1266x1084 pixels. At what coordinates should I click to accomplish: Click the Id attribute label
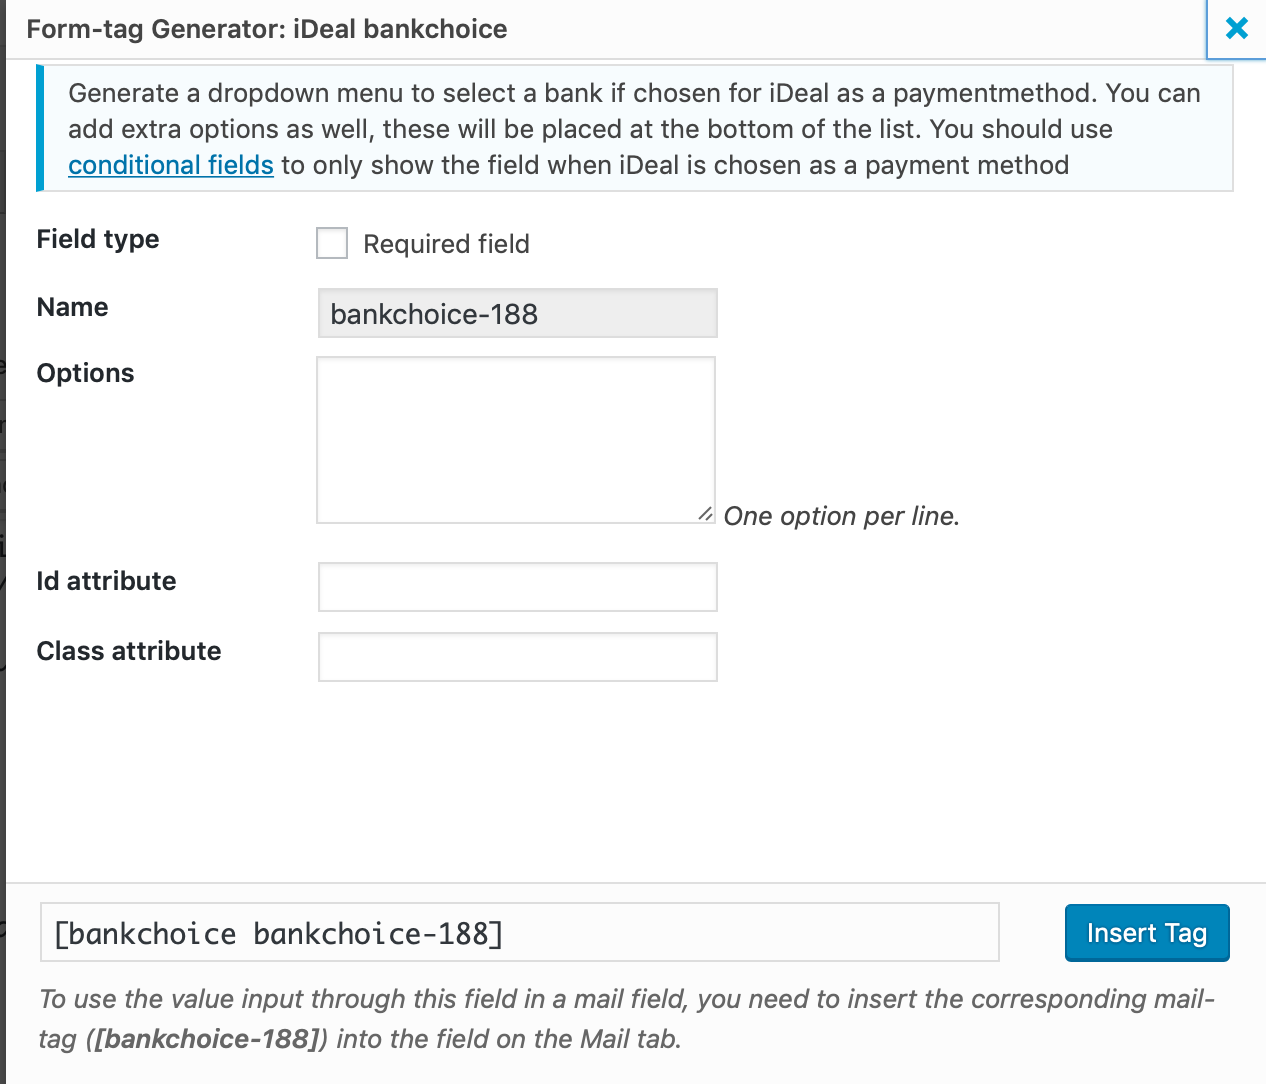pyautogui.click(x=106, y=581)
